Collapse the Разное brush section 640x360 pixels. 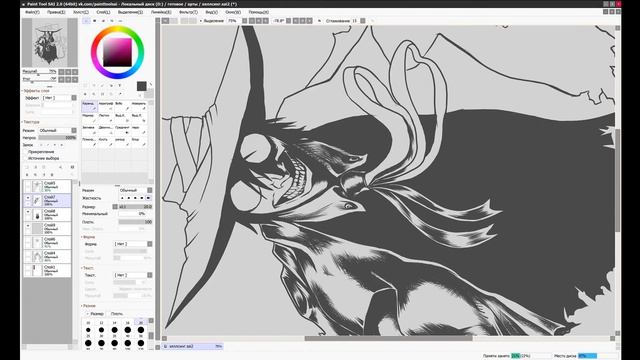[88, 306]
